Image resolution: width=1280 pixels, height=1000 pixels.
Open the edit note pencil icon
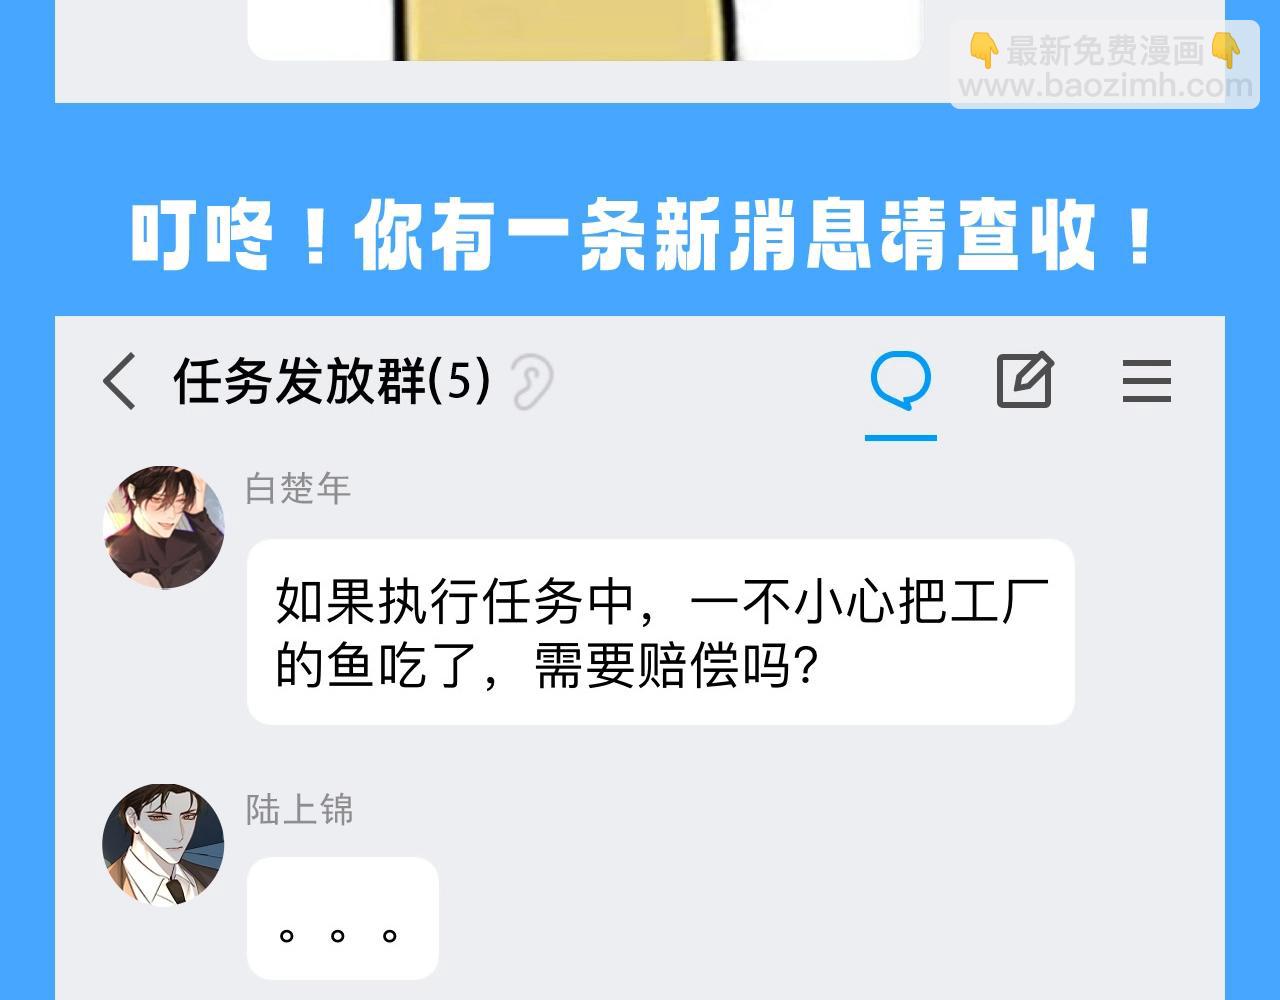pyautogui.click(x=1024, y=379)
